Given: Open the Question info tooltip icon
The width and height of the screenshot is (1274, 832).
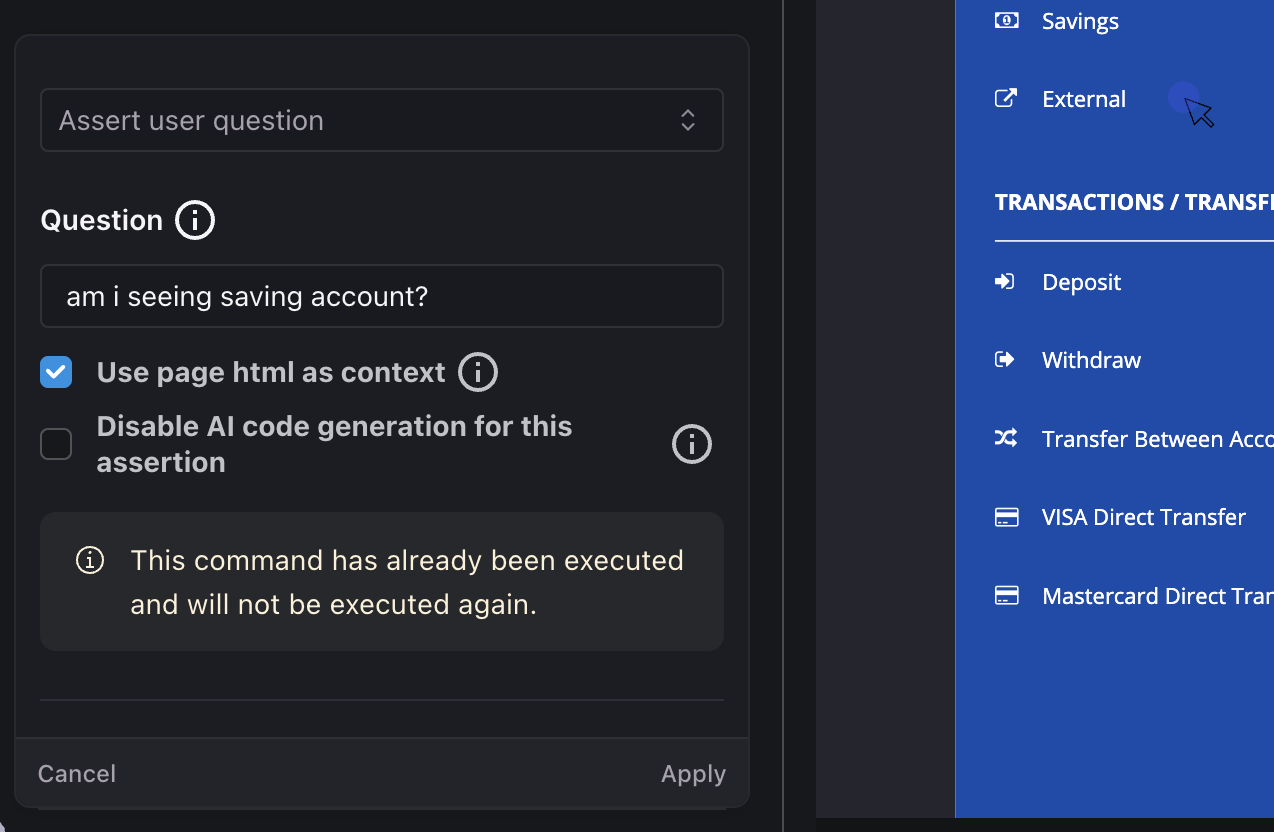Looking at the screenshot, I should (x=195, y=220).
